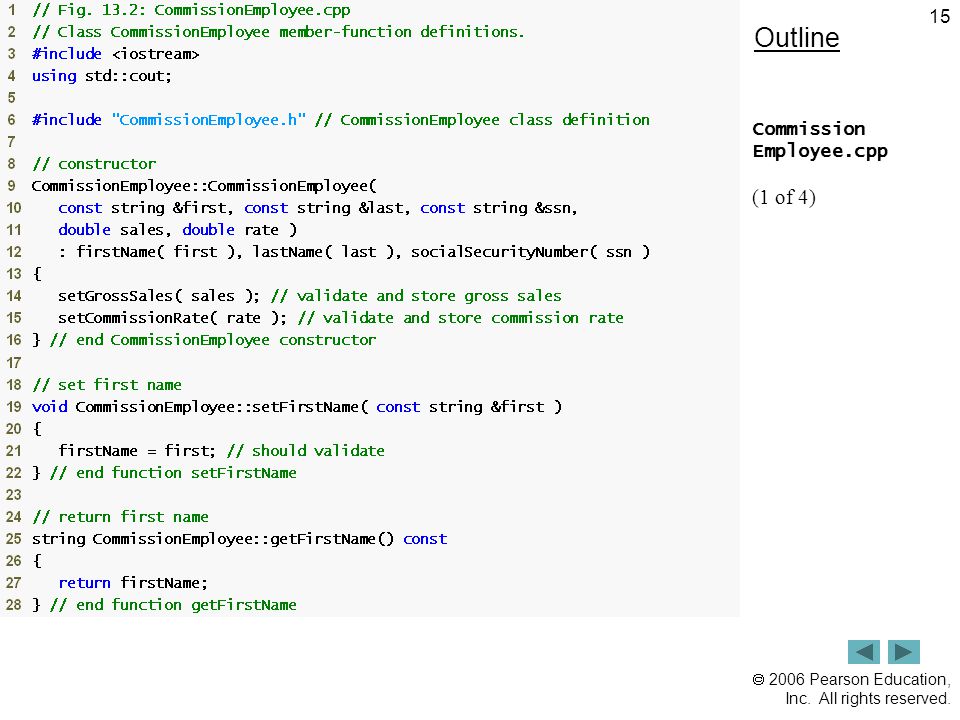960x720 pixels.
Task: Select the "&ssn," parameter on line 10
Action: pos(556,208)
